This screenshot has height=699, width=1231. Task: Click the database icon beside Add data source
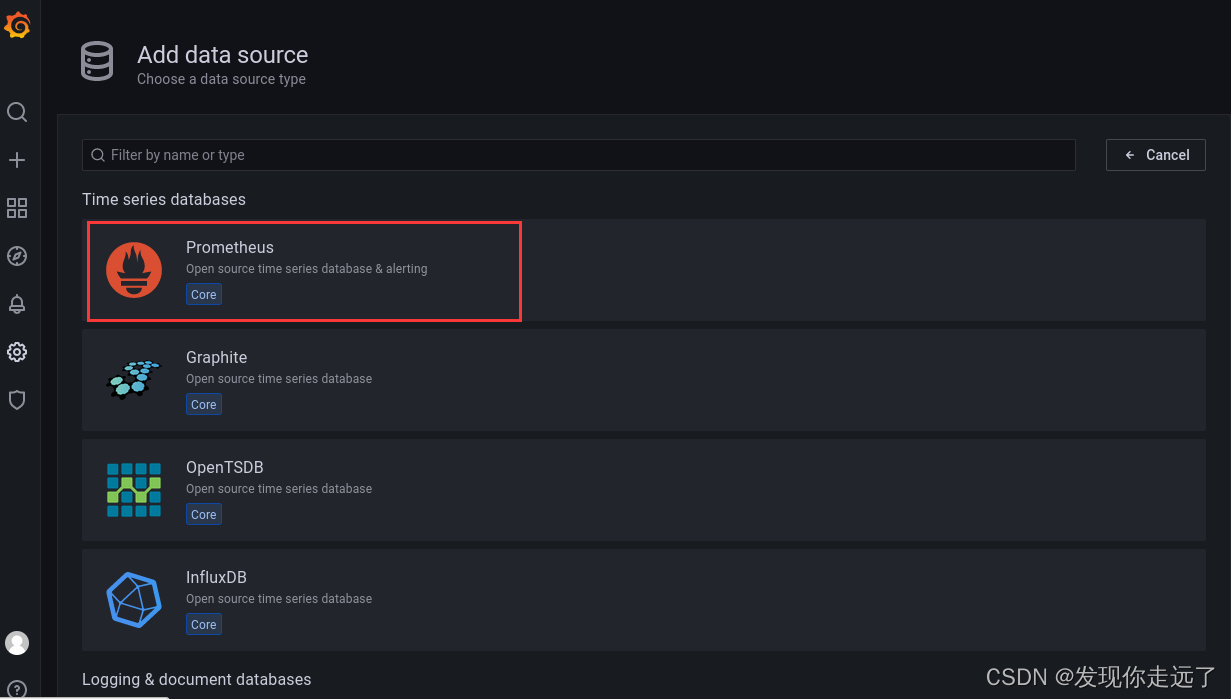(97, 62)
